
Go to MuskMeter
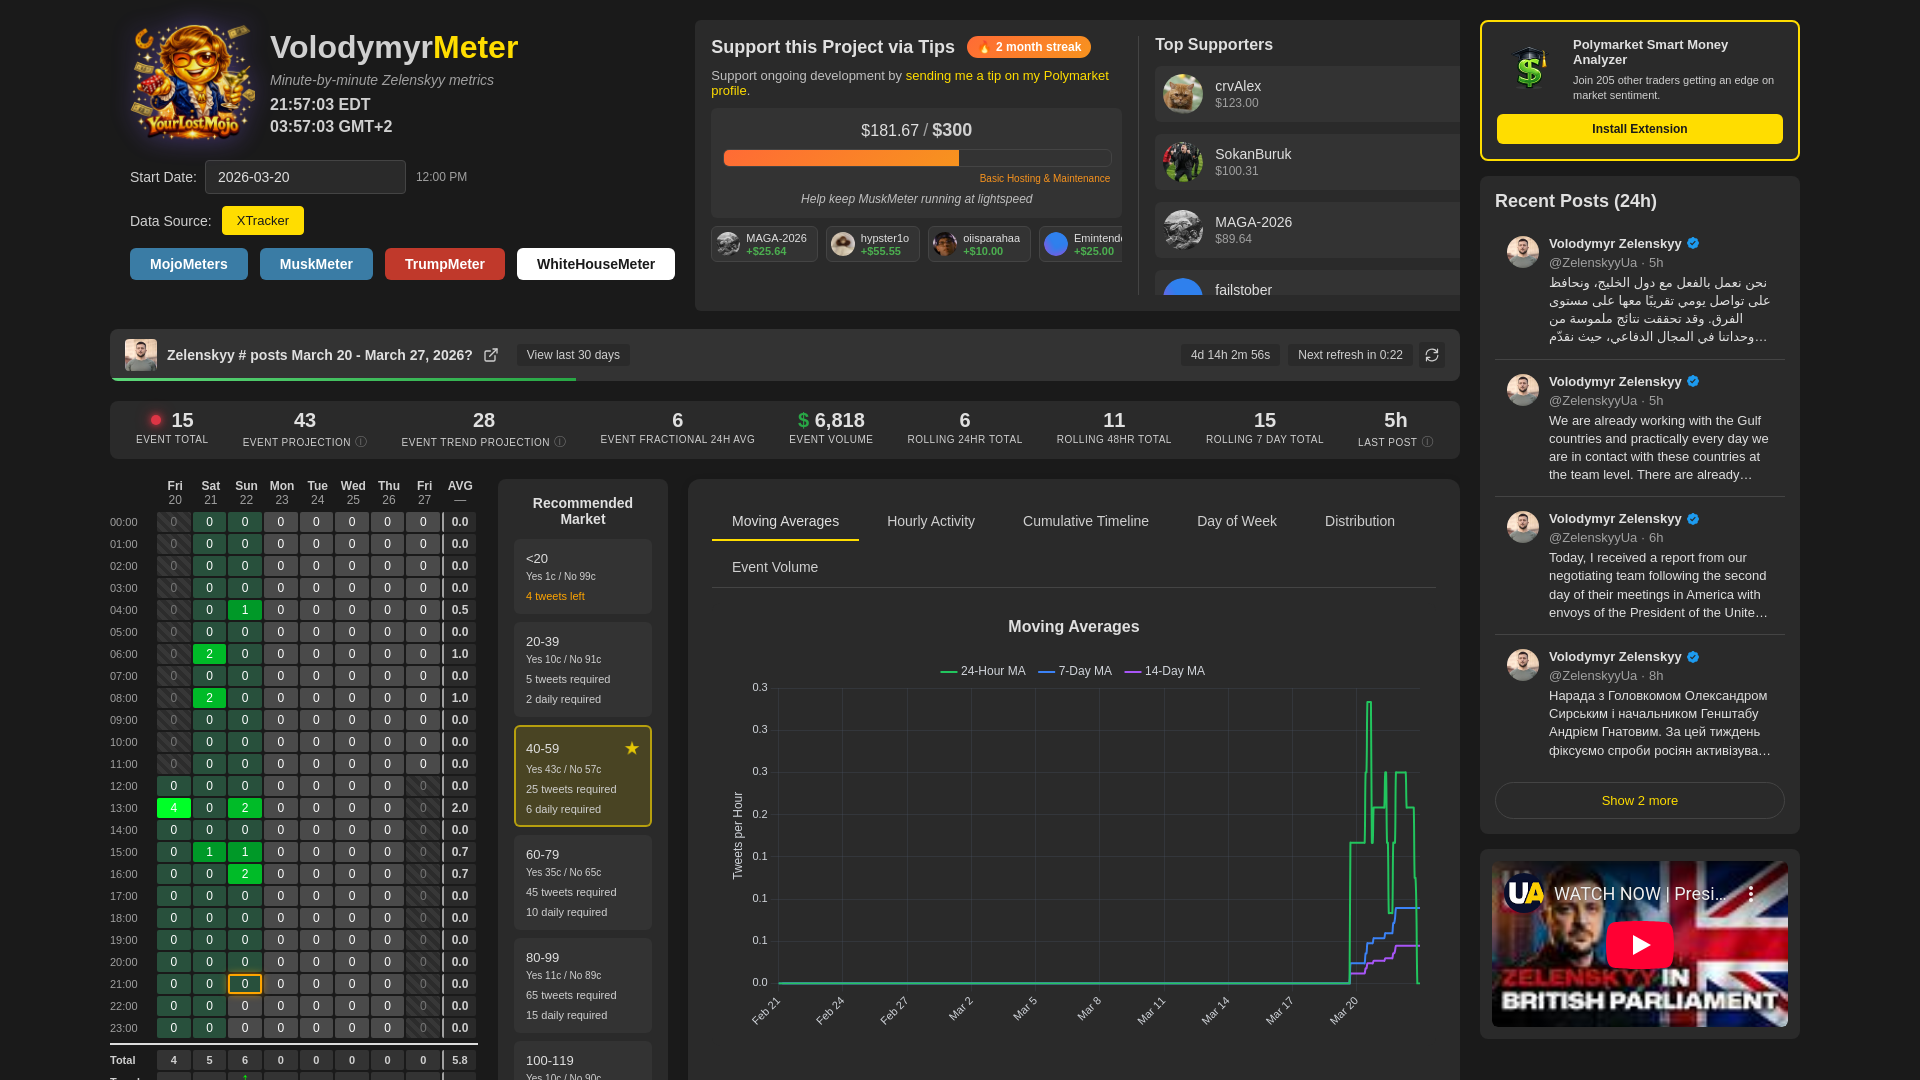point(316,264)
